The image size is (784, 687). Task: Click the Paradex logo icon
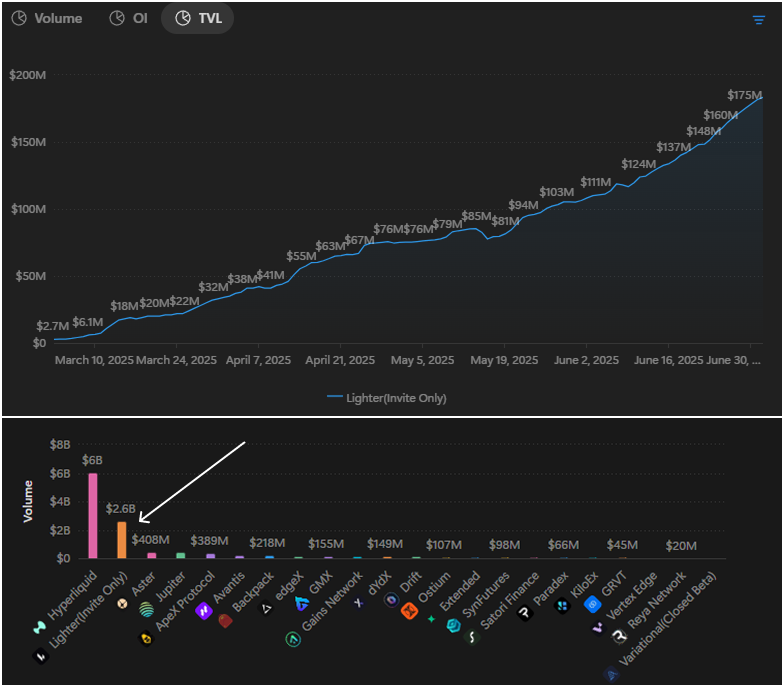coord(525,612)
